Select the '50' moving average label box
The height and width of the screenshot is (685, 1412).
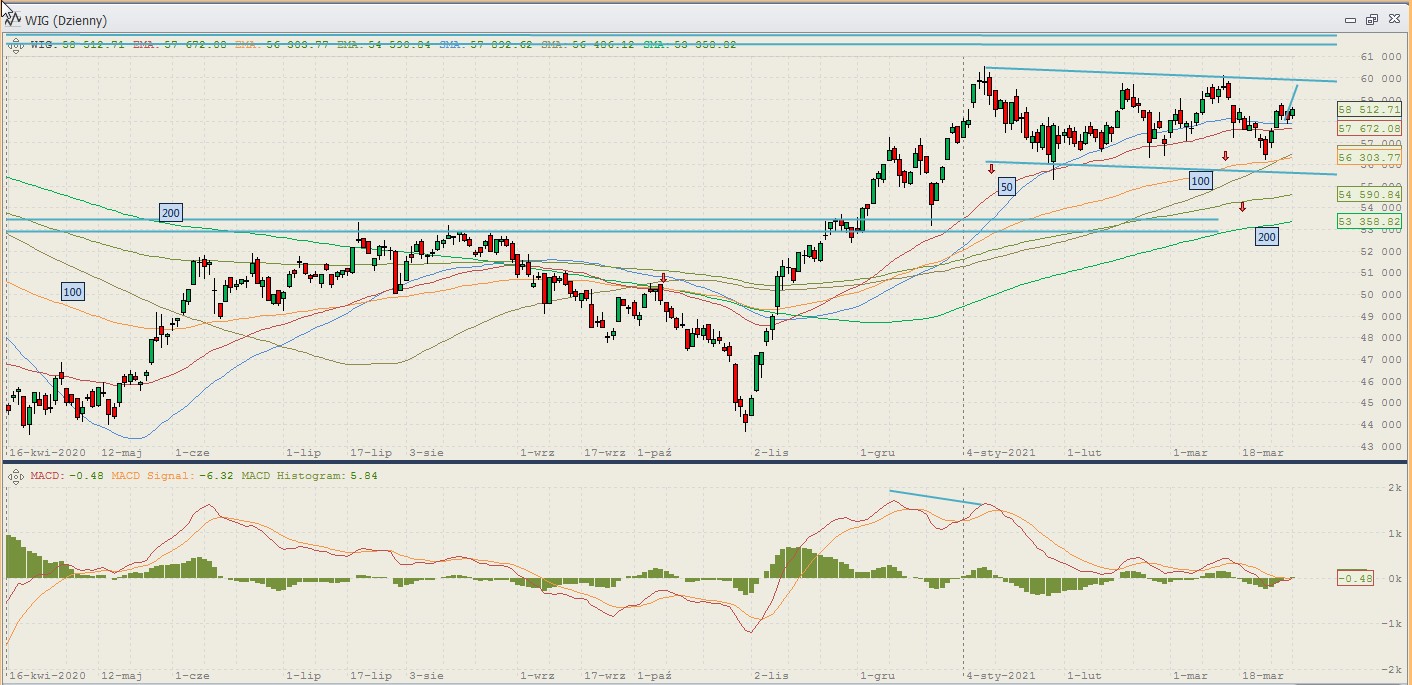click(1006, 186)
